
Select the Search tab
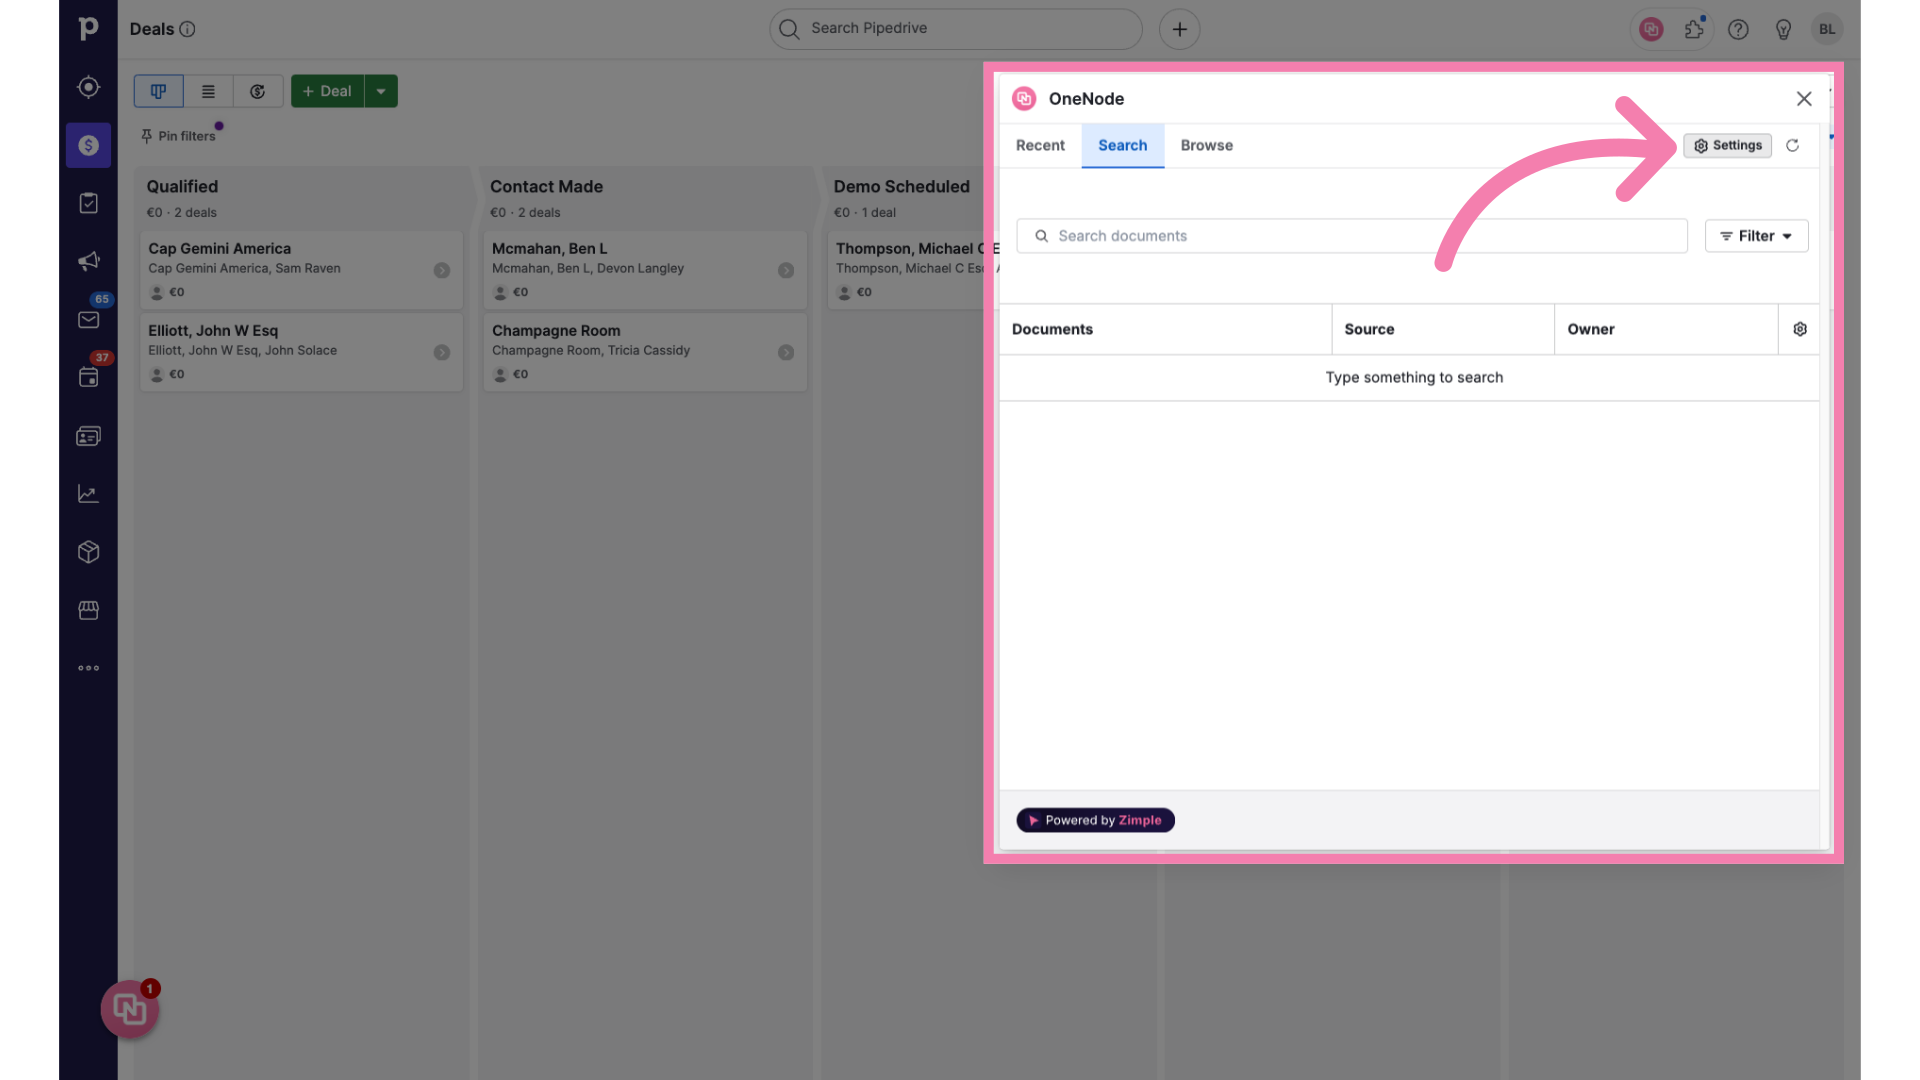tap(1122, 145)
